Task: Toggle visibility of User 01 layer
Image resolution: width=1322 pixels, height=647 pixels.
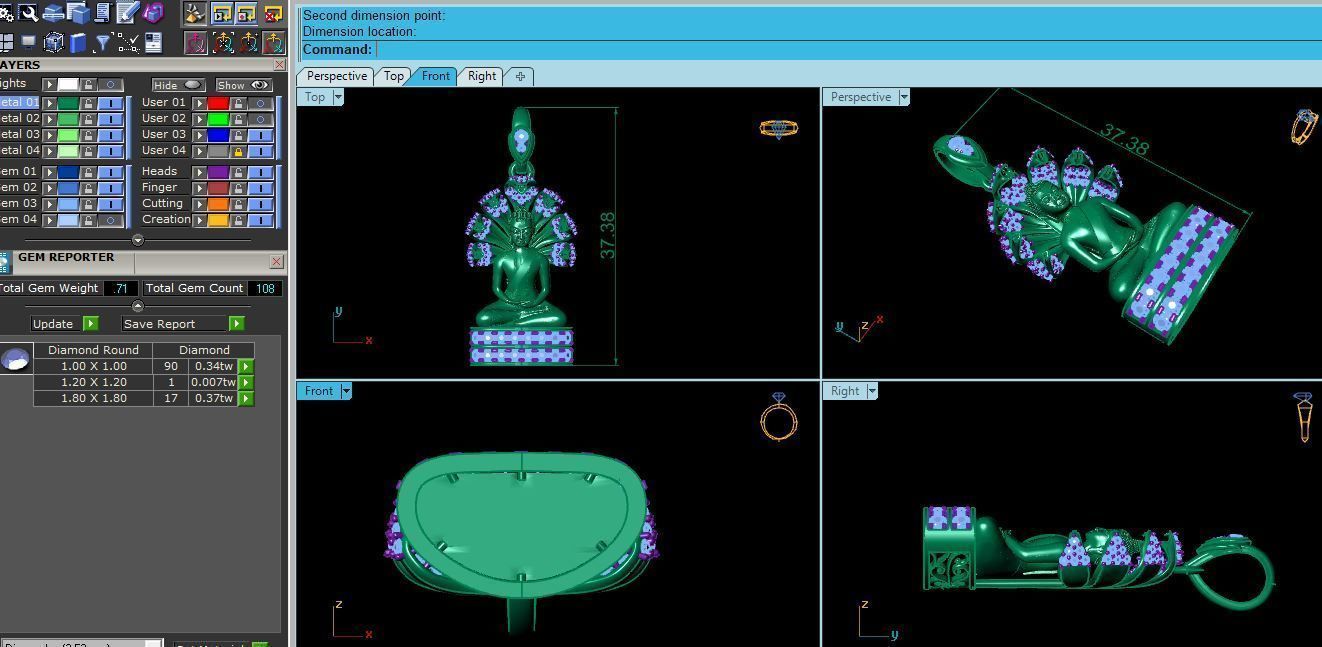Action: pos(261,103)
